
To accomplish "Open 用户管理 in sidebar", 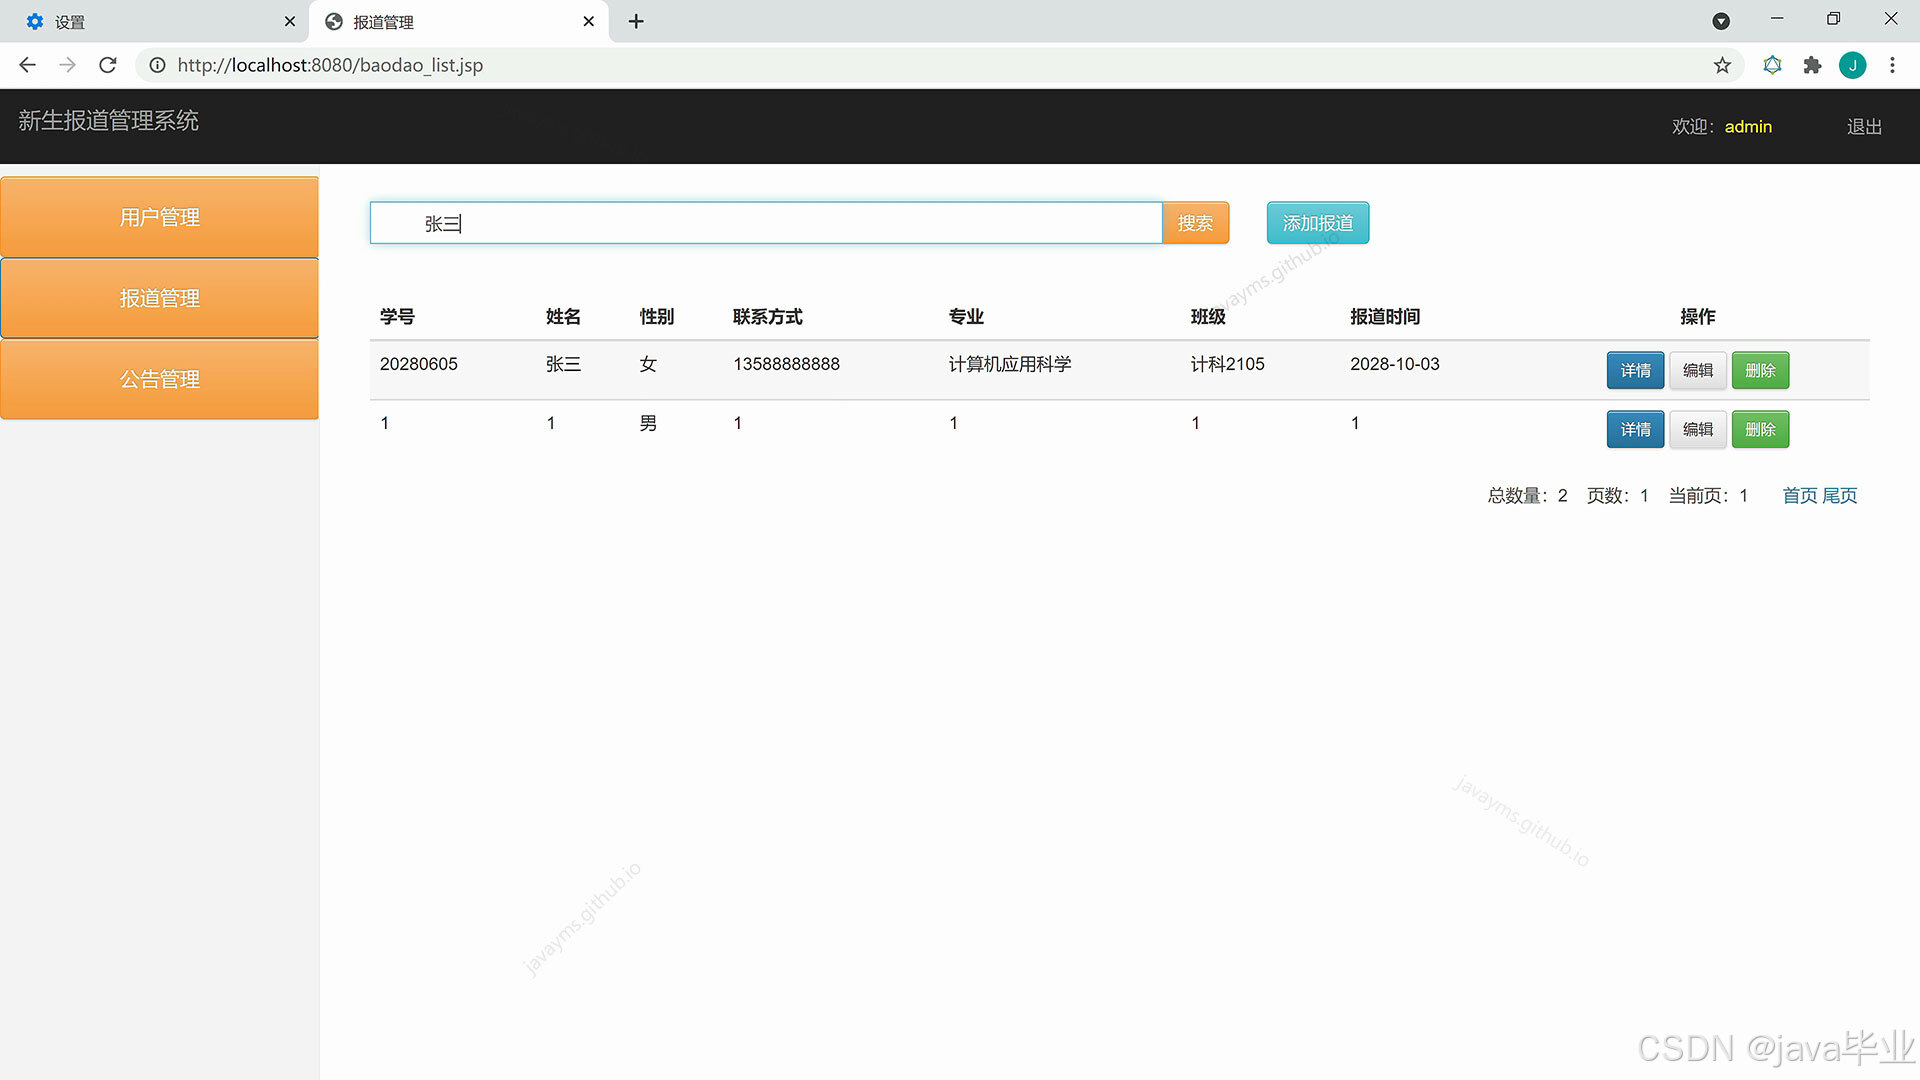I will point(160,217).
